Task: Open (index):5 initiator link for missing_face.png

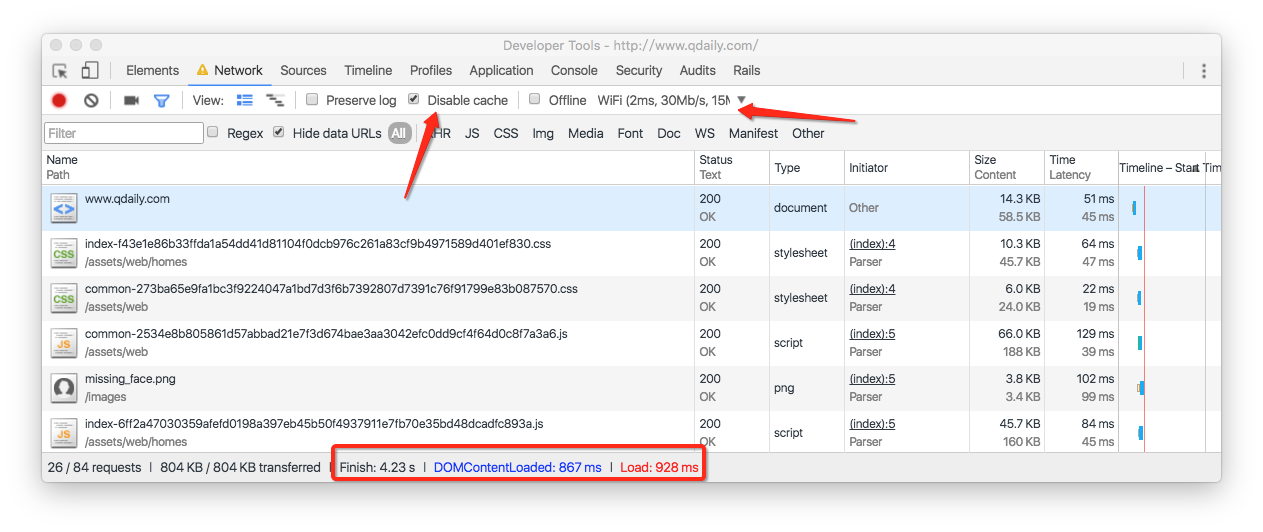Action: pos(872,379)
